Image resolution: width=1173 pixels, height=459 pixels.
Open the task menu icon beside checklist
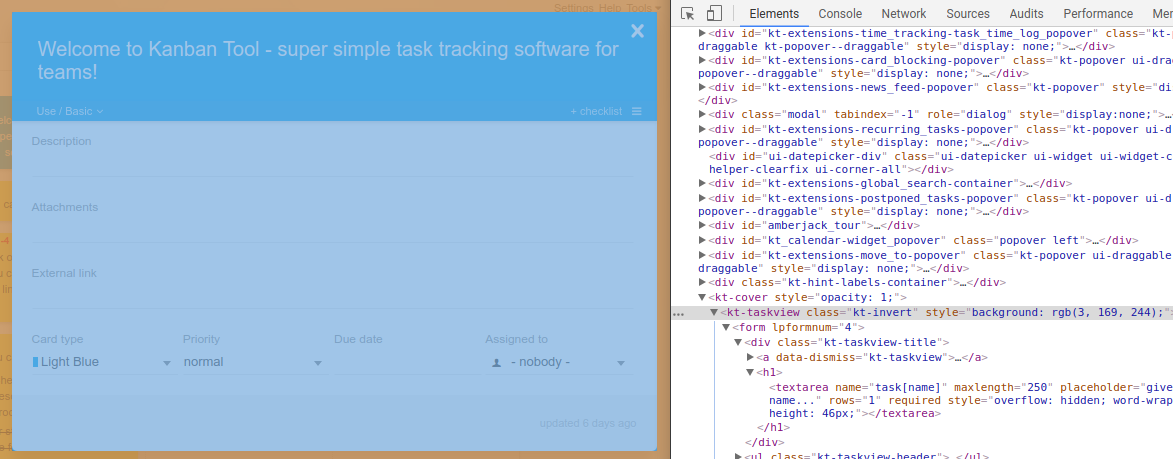click(637, 111)
